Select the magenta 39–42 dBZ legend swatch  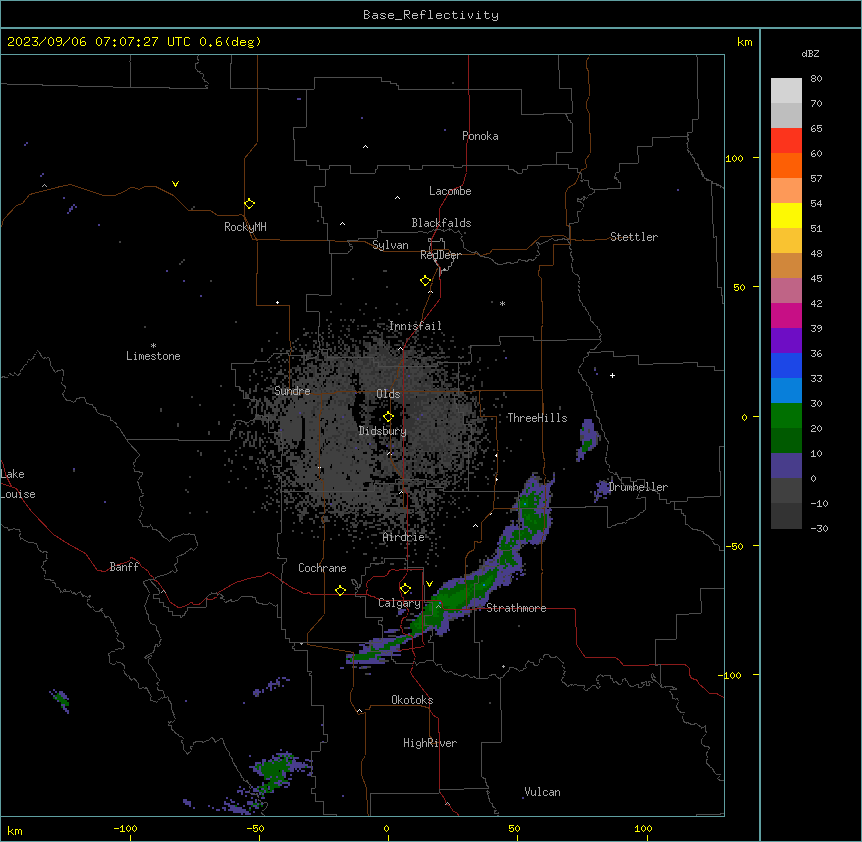pos(786,315)
